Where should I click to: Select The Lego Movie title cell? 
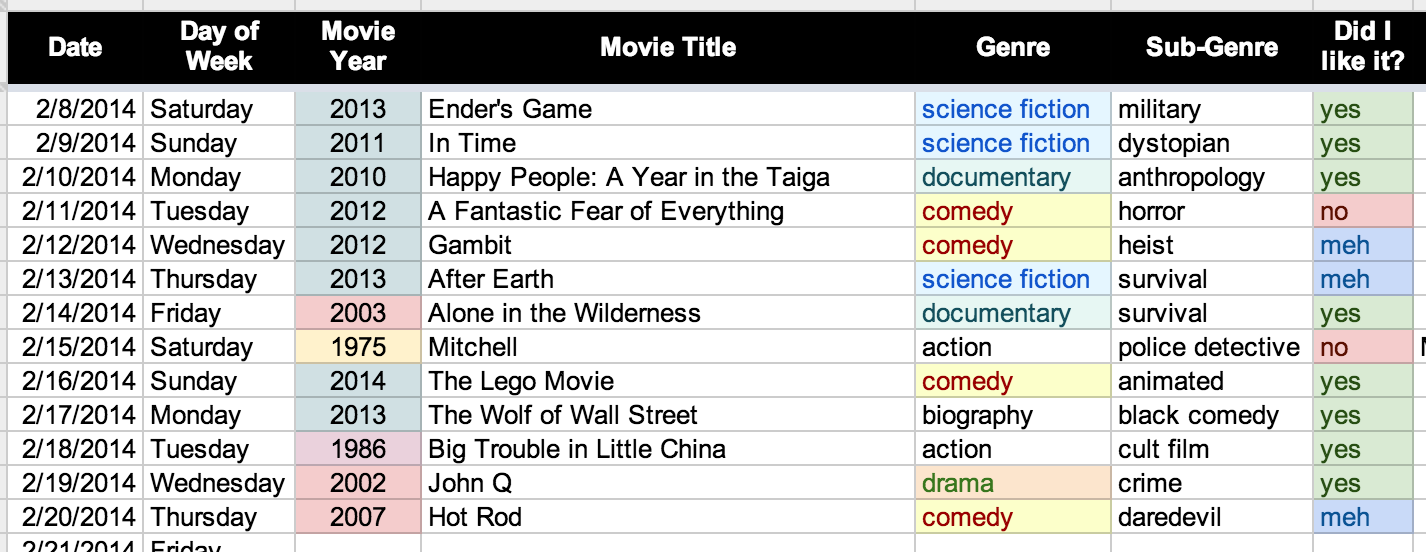click(x=667, y=381)
